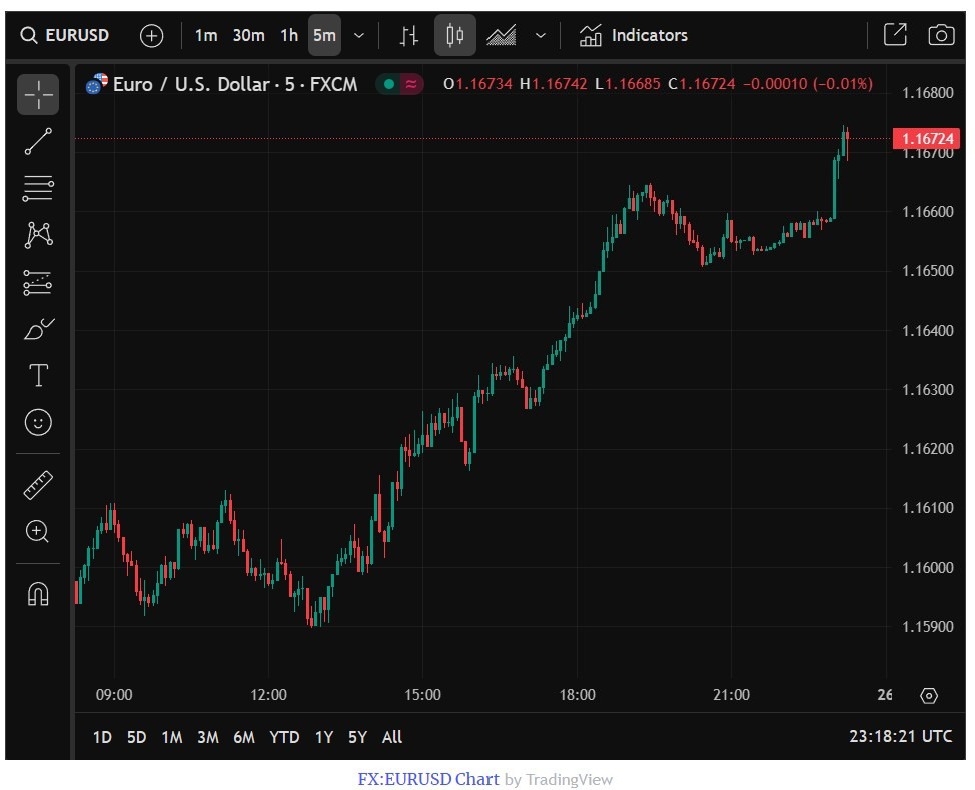The image size is (975, 790).
Task: Toggle the magnet snap mode
Action: pos(38,594)
